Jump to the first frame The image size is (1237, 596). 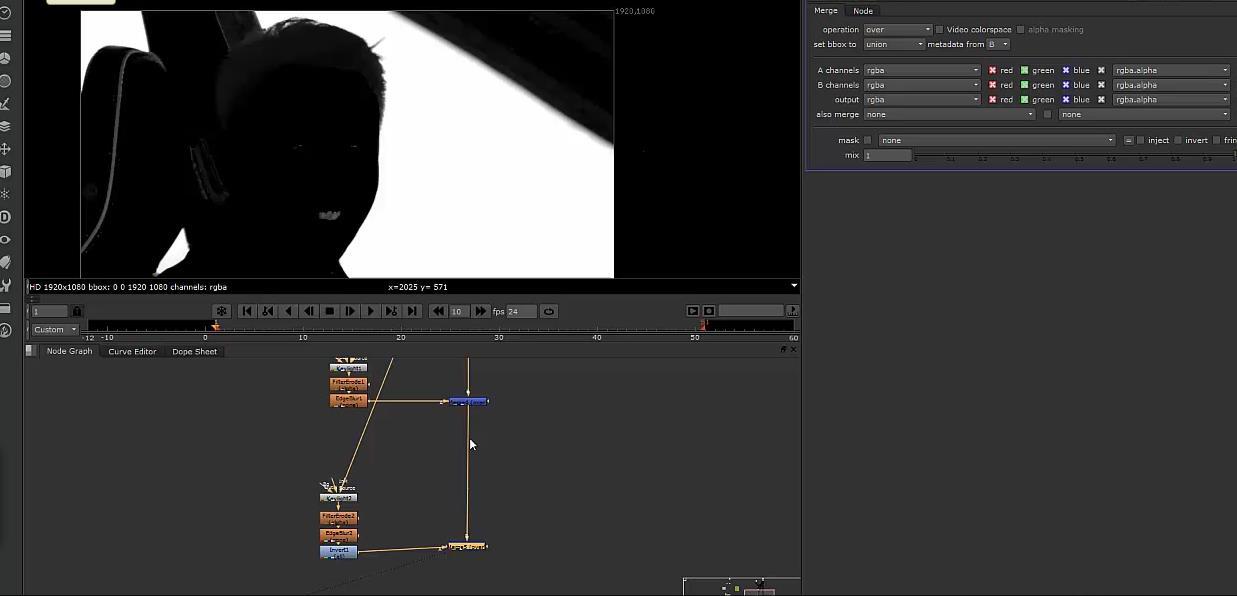247,311
